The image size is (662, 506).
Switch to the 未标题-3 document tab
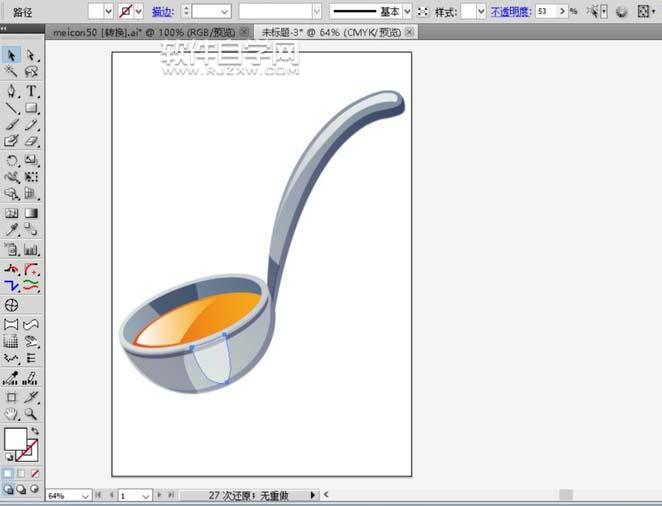[x=331, y=32]
